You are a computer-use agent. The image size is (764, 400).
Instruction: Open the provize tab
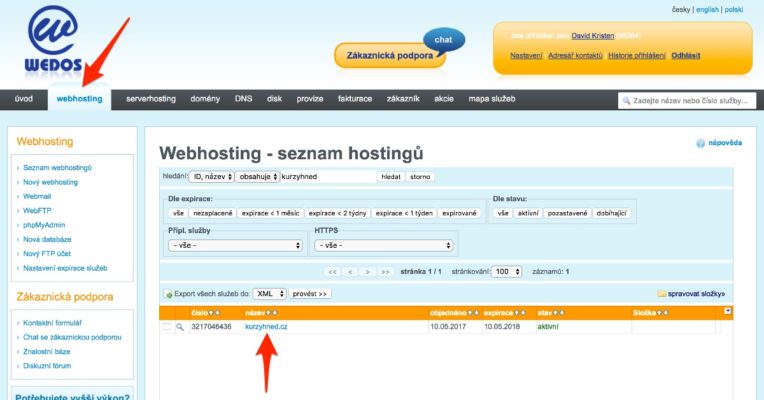310,99
